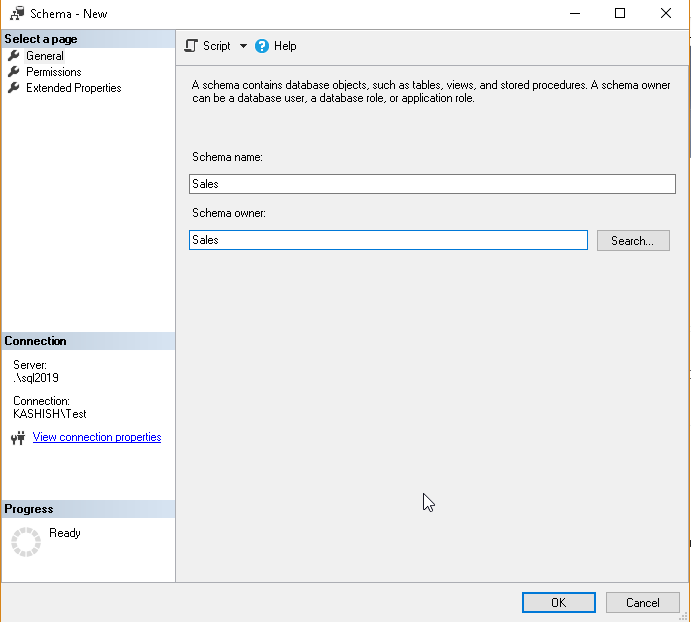Screen dimensions: 691x622
Task: Click the wrench icon beside General
Action: pyautogui.click(x=13, y=56)
